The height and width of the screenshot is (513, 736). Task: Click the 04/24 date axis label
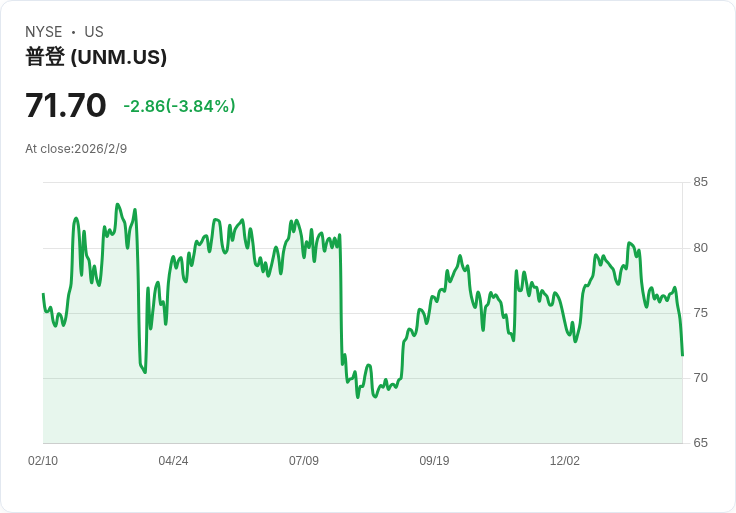tap(173, 461)
